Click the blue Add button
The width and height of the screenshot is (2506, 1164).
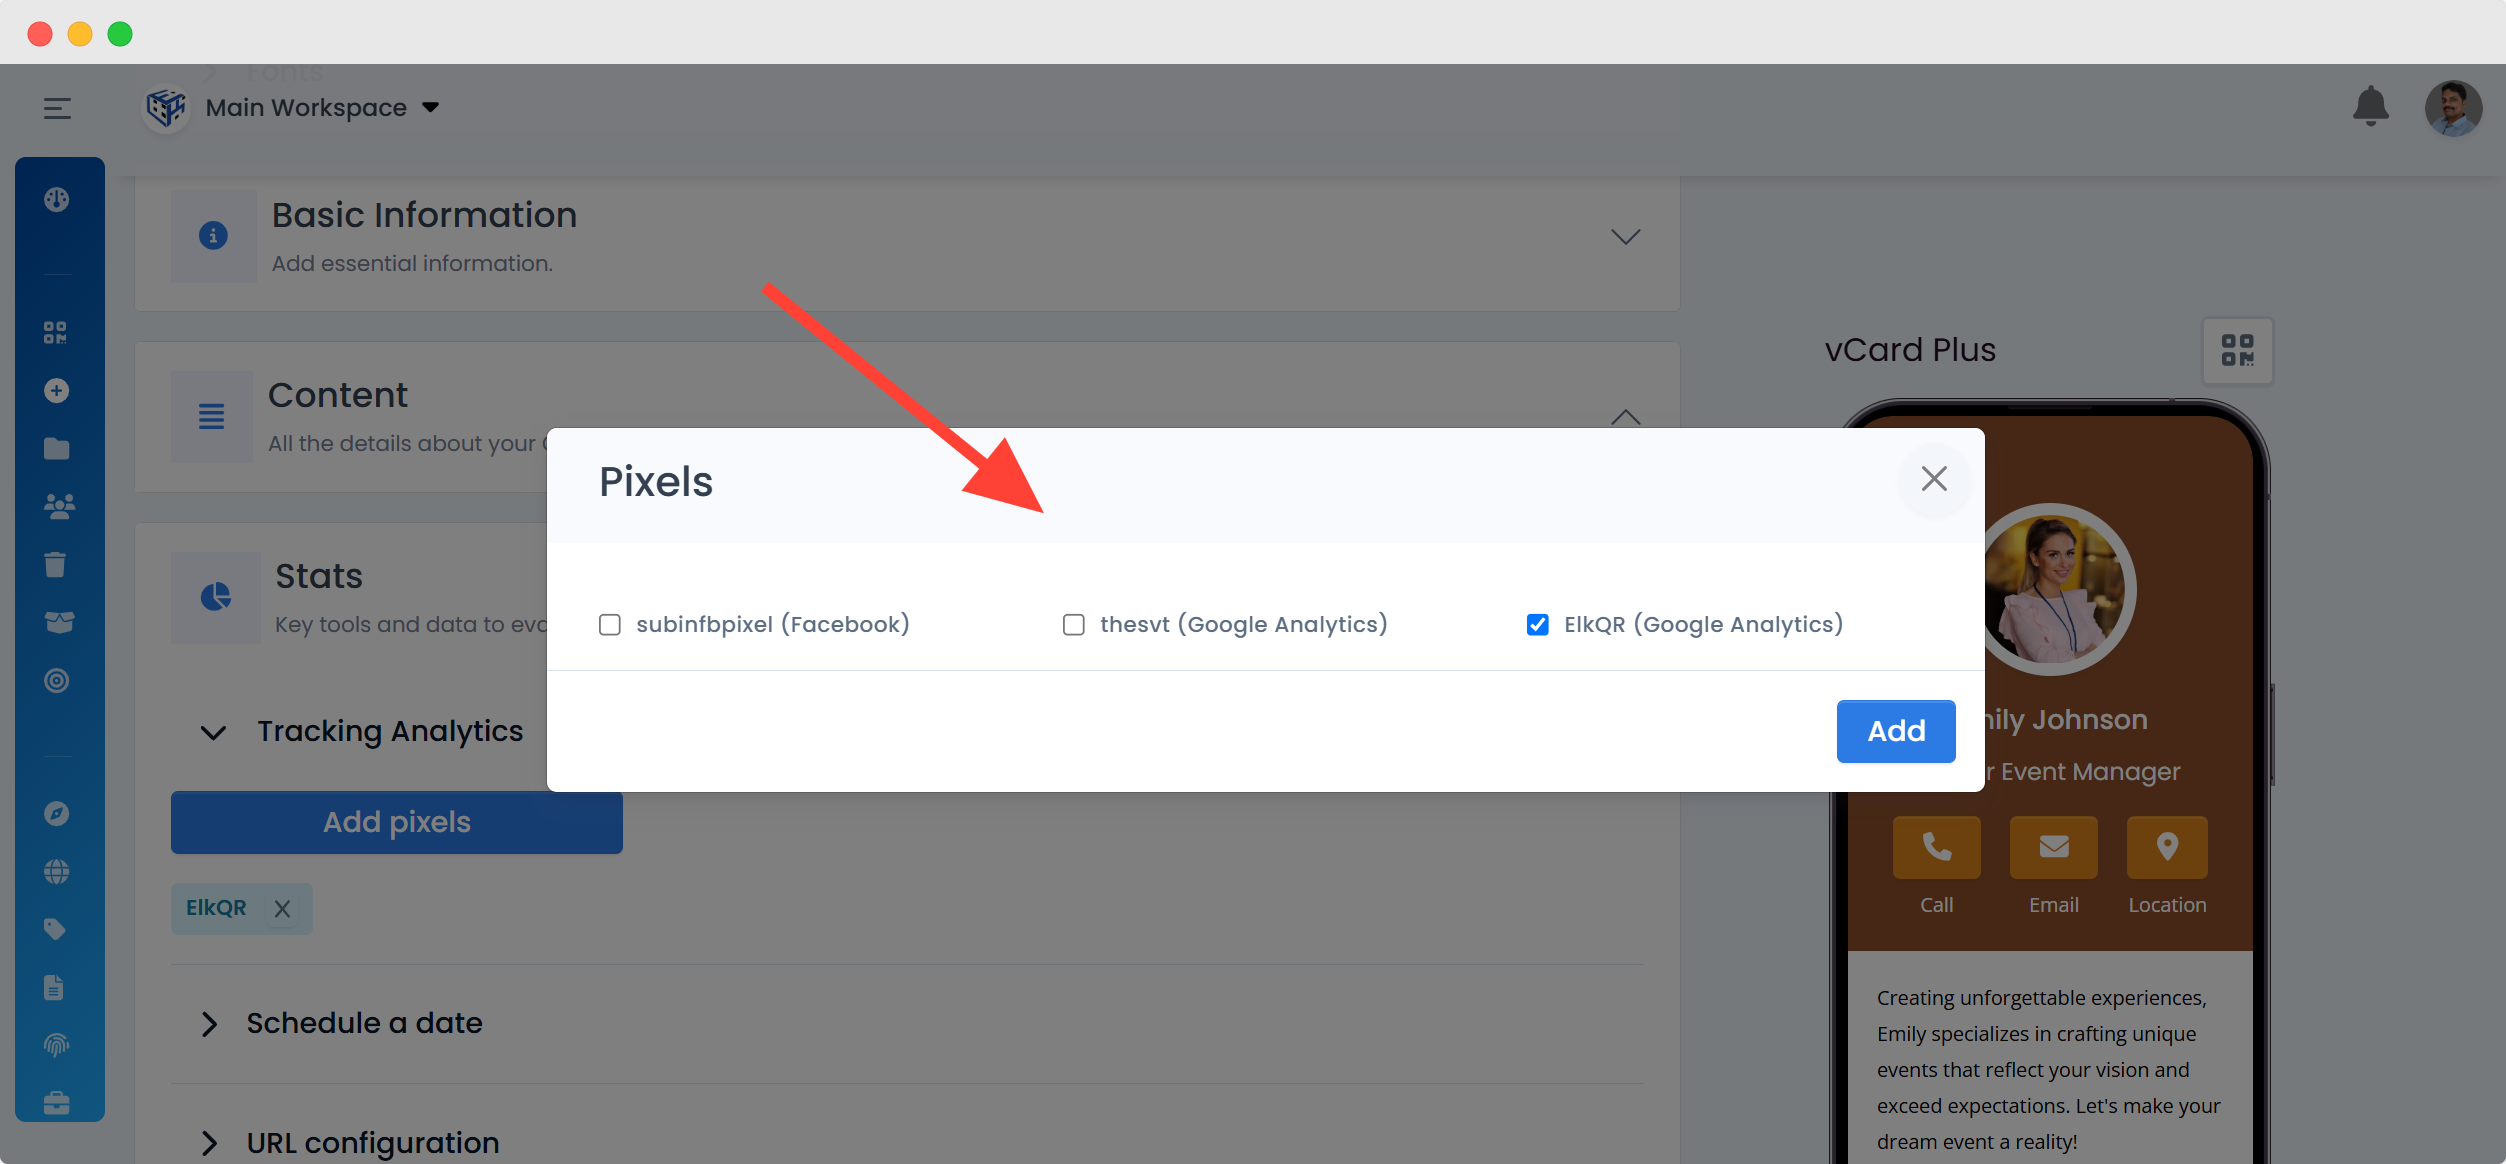(x=1895, y=731)
